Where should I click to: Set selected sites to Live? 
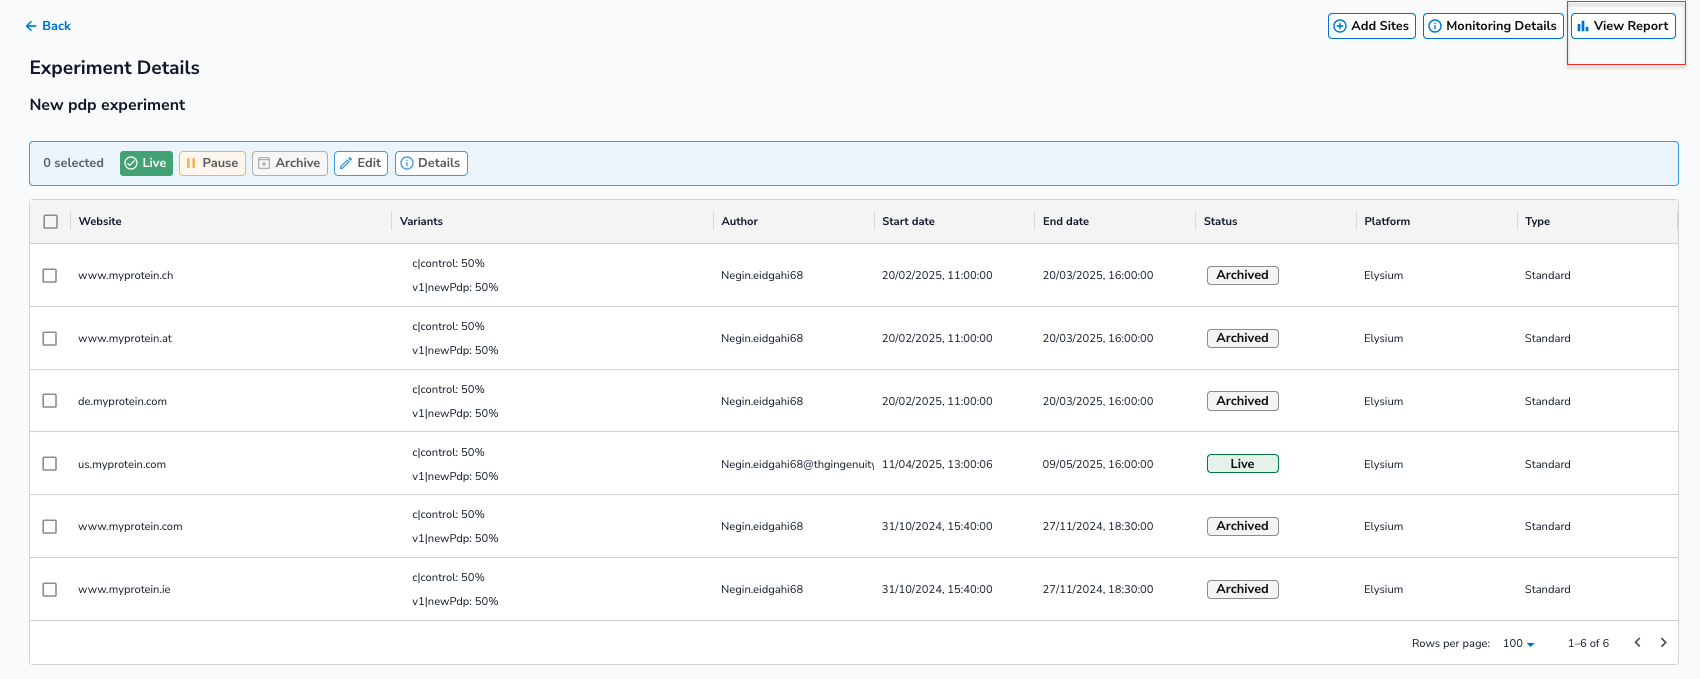[x=146, y=163]
